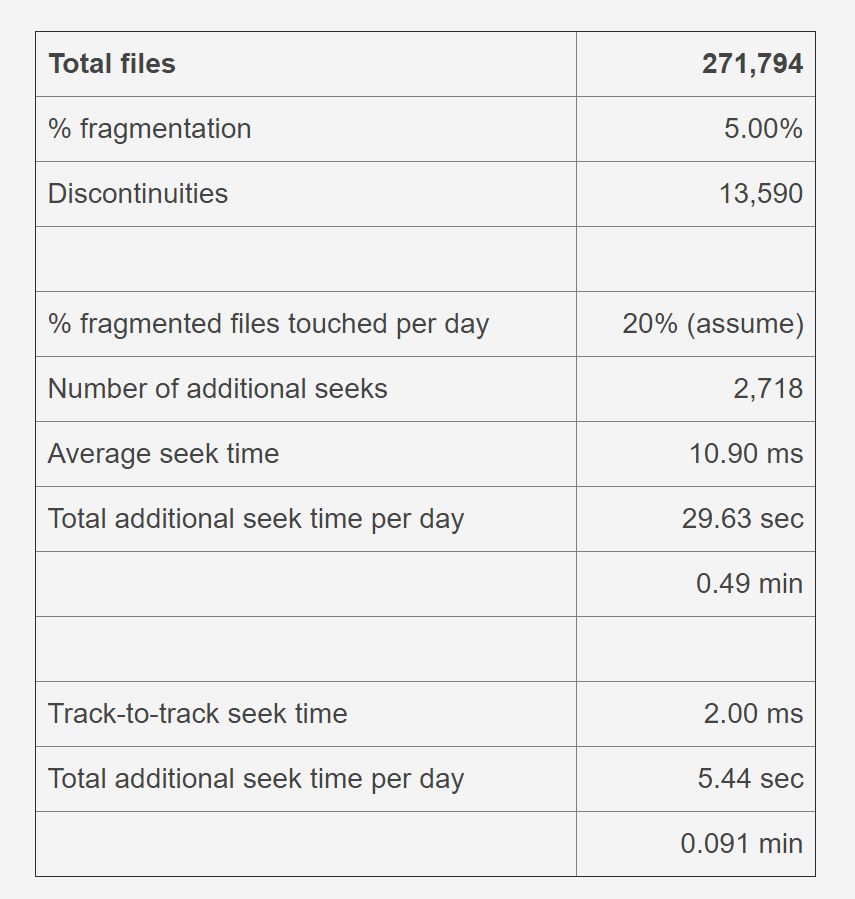Select the 271,794 total files value
Viewport: 855px width, 899px height.
point(752,64)
